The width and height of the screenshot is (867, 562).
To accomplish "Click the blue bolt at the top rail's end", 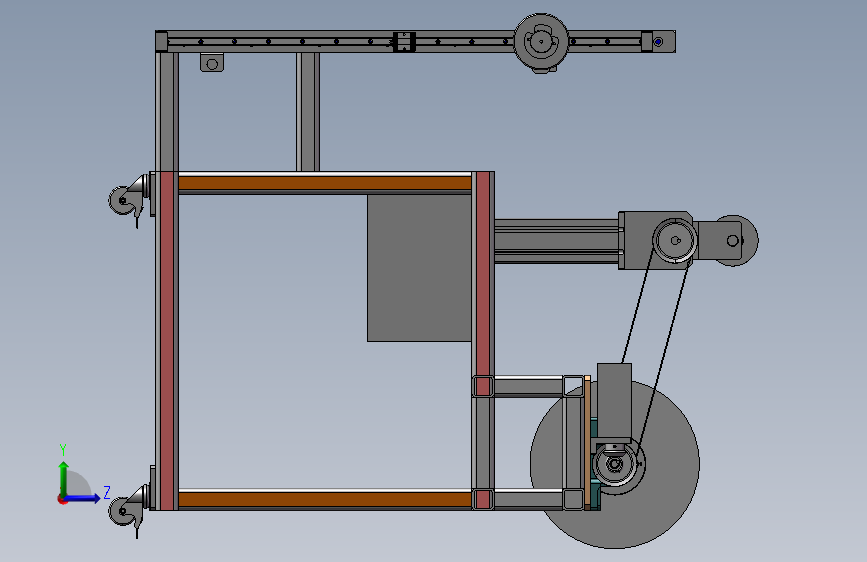I will click(x=658, y=41).
